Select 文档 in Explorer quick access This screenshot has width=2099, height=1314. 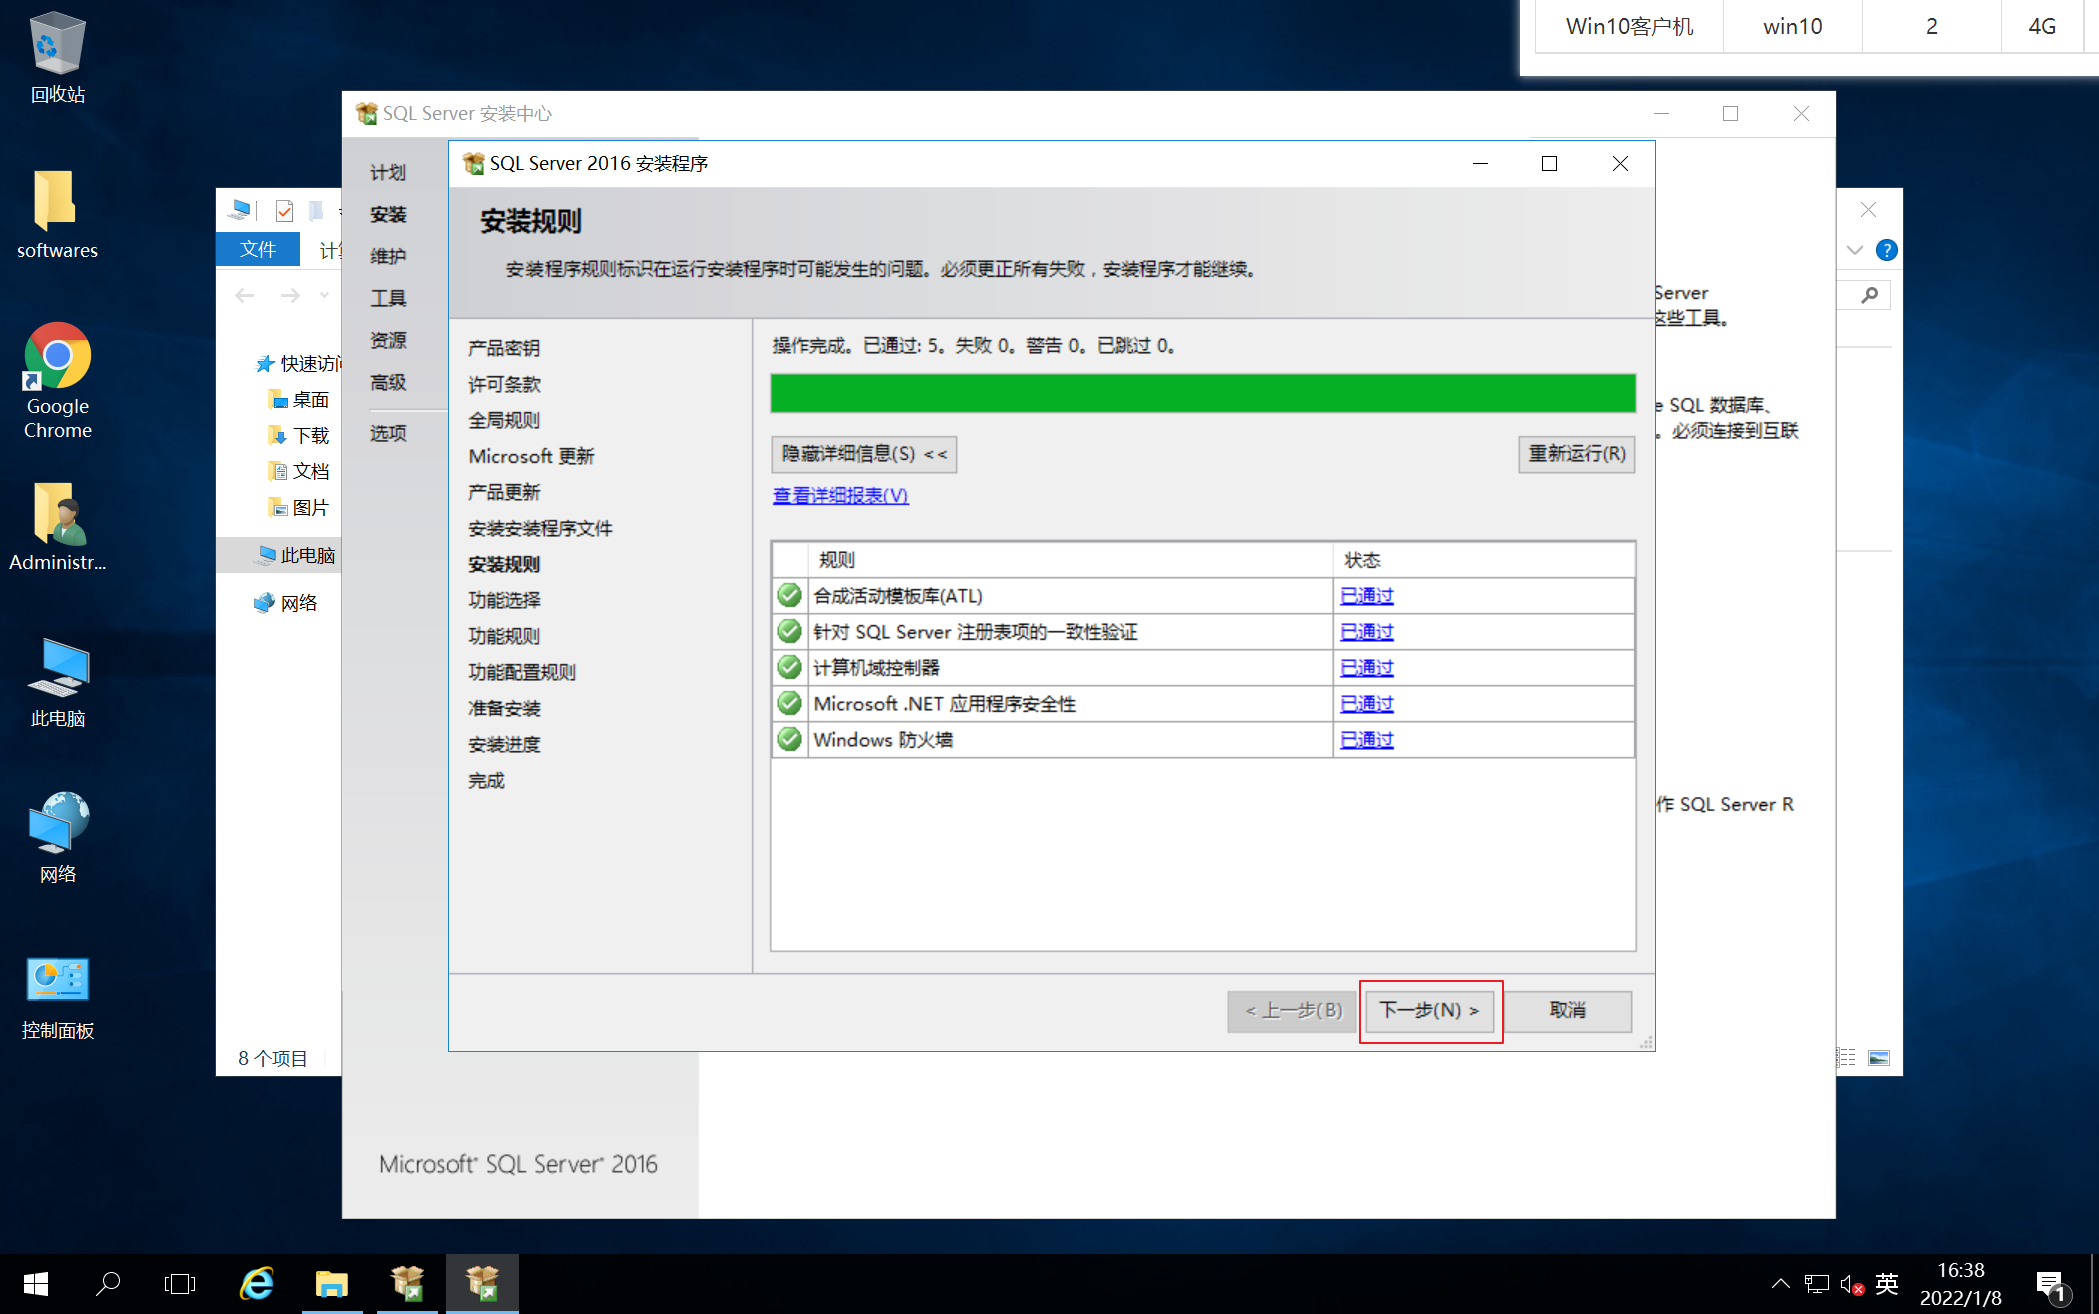[299, 472]
